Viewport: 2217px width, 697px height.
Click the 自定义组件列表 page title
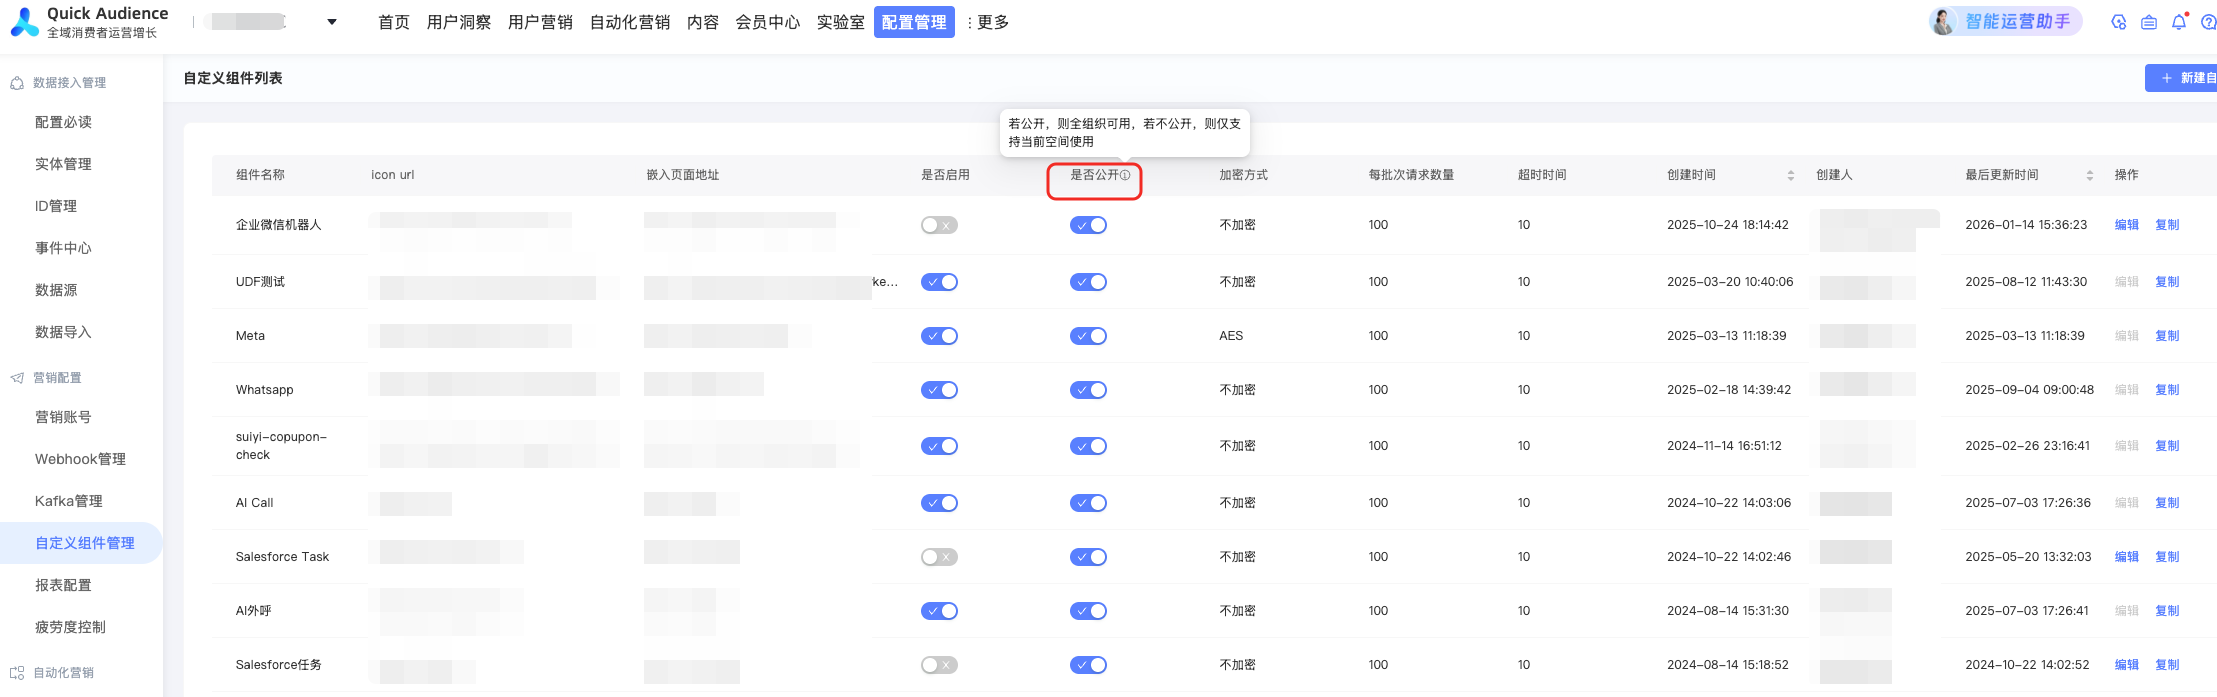point(233,78)
